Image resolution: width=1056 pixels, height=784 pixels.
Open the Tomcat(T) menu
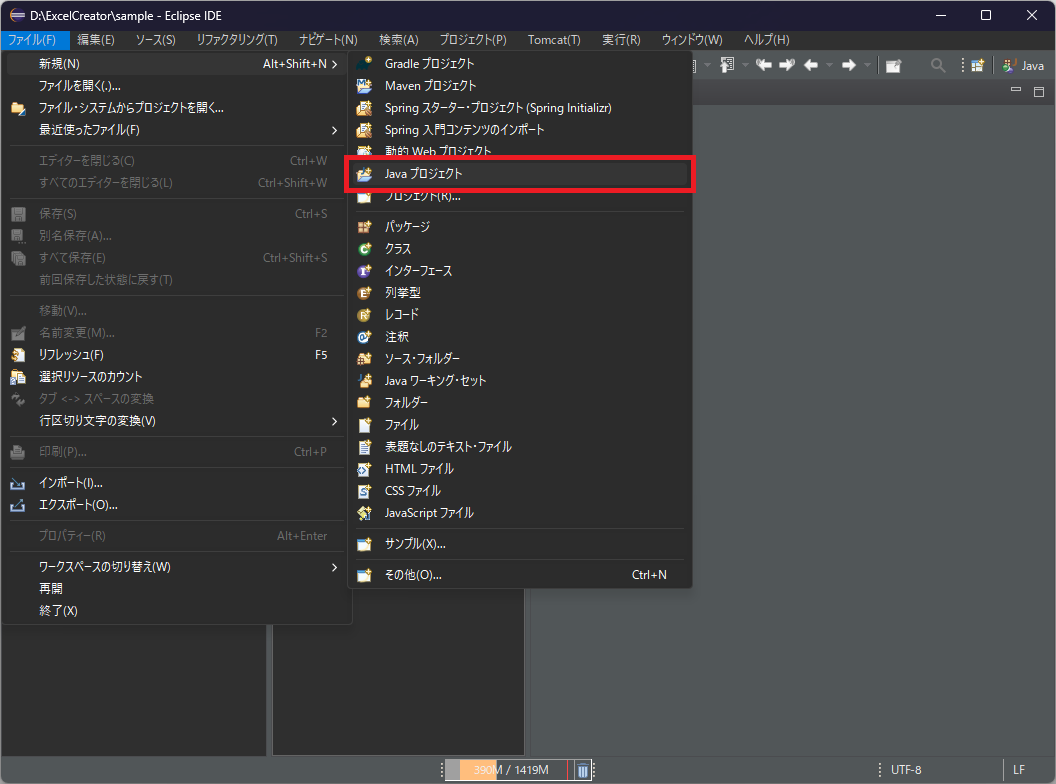coord(554,40)
